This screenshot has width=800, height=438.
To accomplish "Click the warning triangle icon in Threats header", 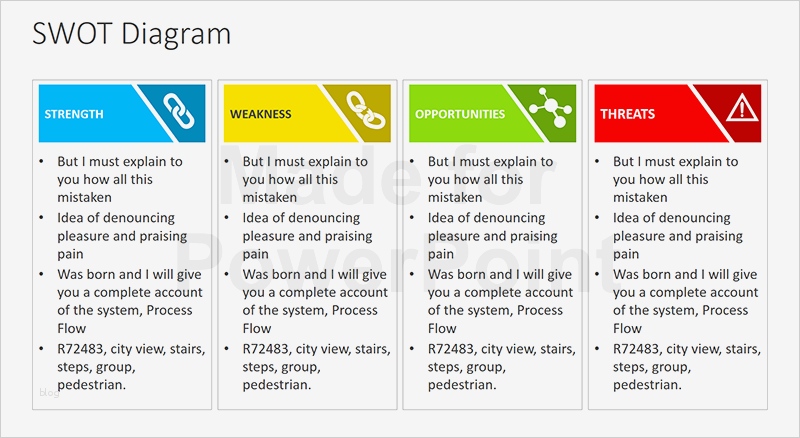I will [x=741, y=108].
